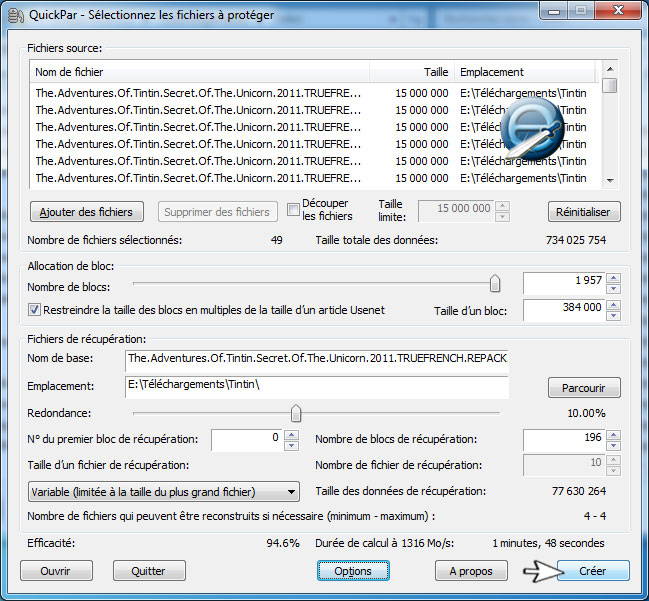This screenshot has height=601, width=649.
Task: Click the file list scrollbar thumb
Action: (610, 86)
